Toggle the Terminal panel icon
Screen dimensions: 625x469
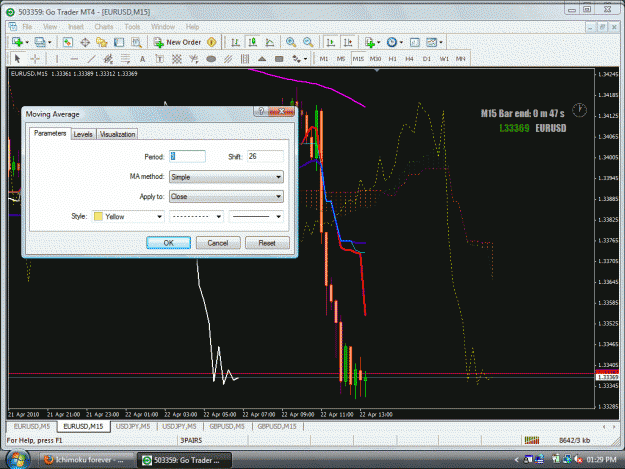(x=119, y=42)
